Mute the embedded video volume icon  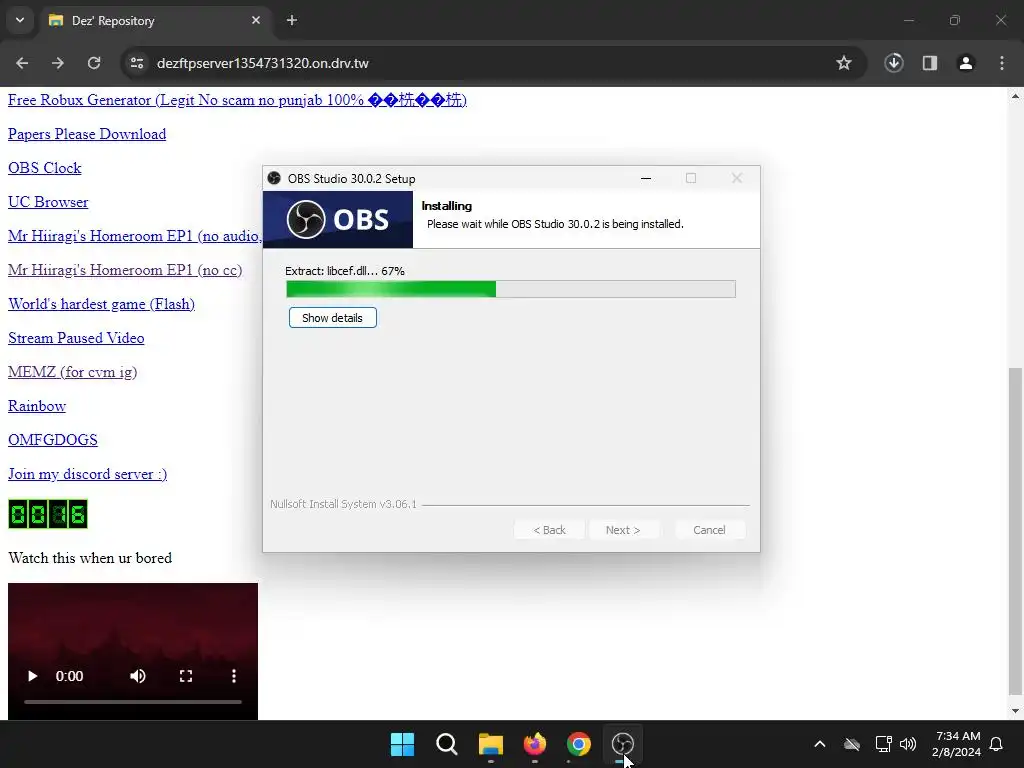(x=137, y=676)
